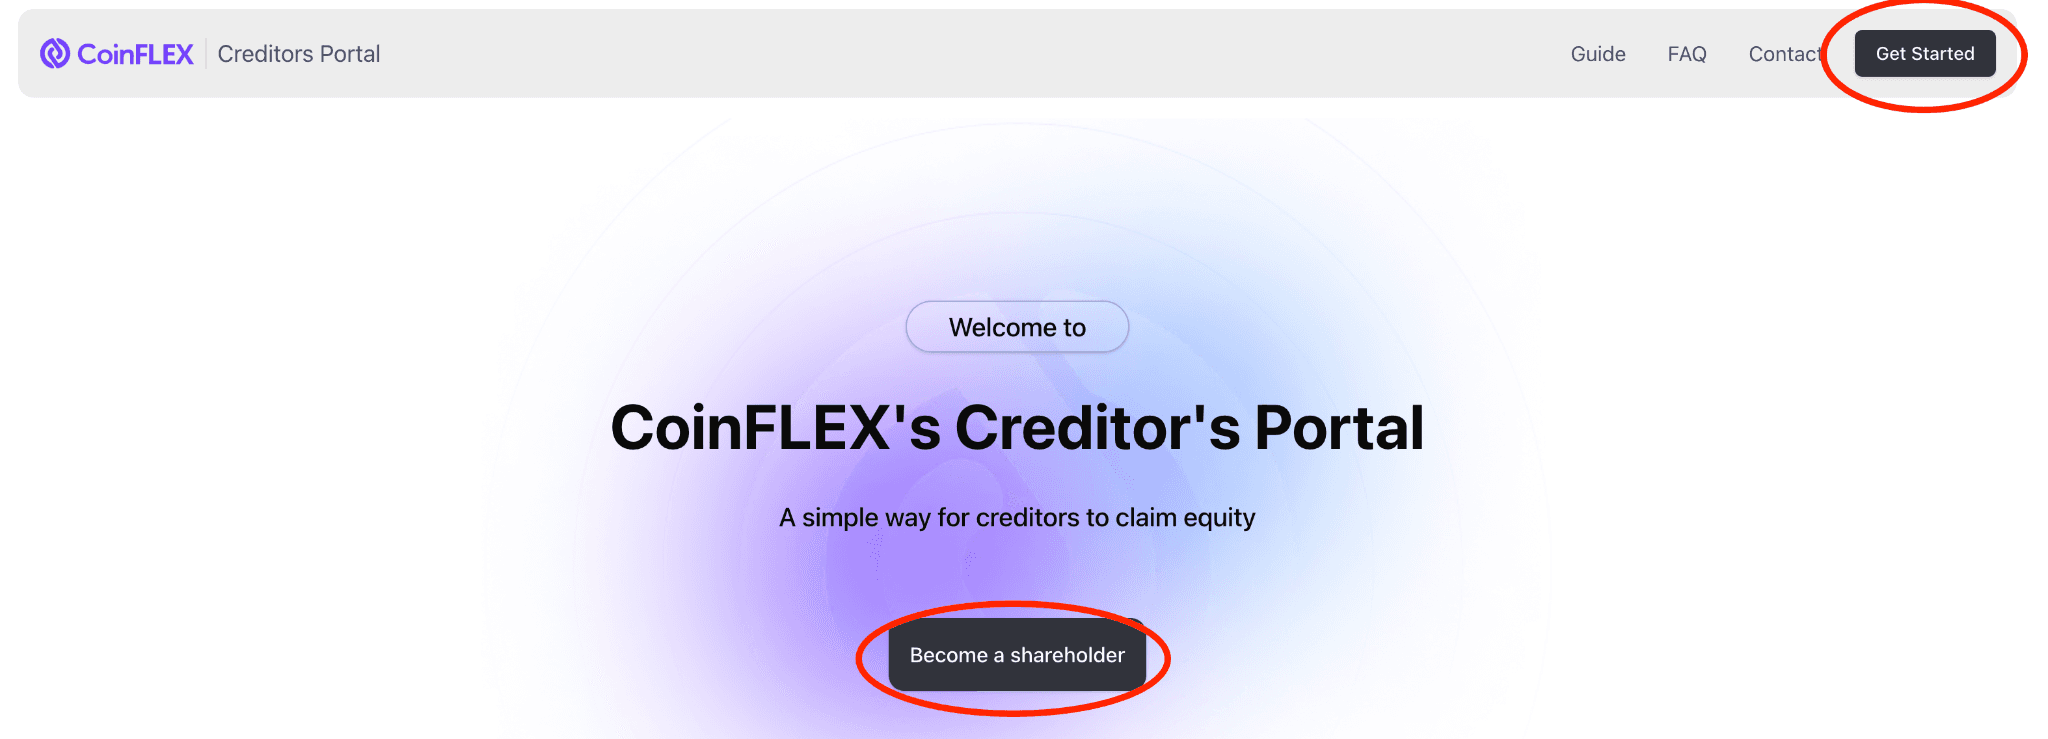Click the word shareholder on the dark button
Image resolution: width=2048 pixels, height=739 pixels.
1067,655
